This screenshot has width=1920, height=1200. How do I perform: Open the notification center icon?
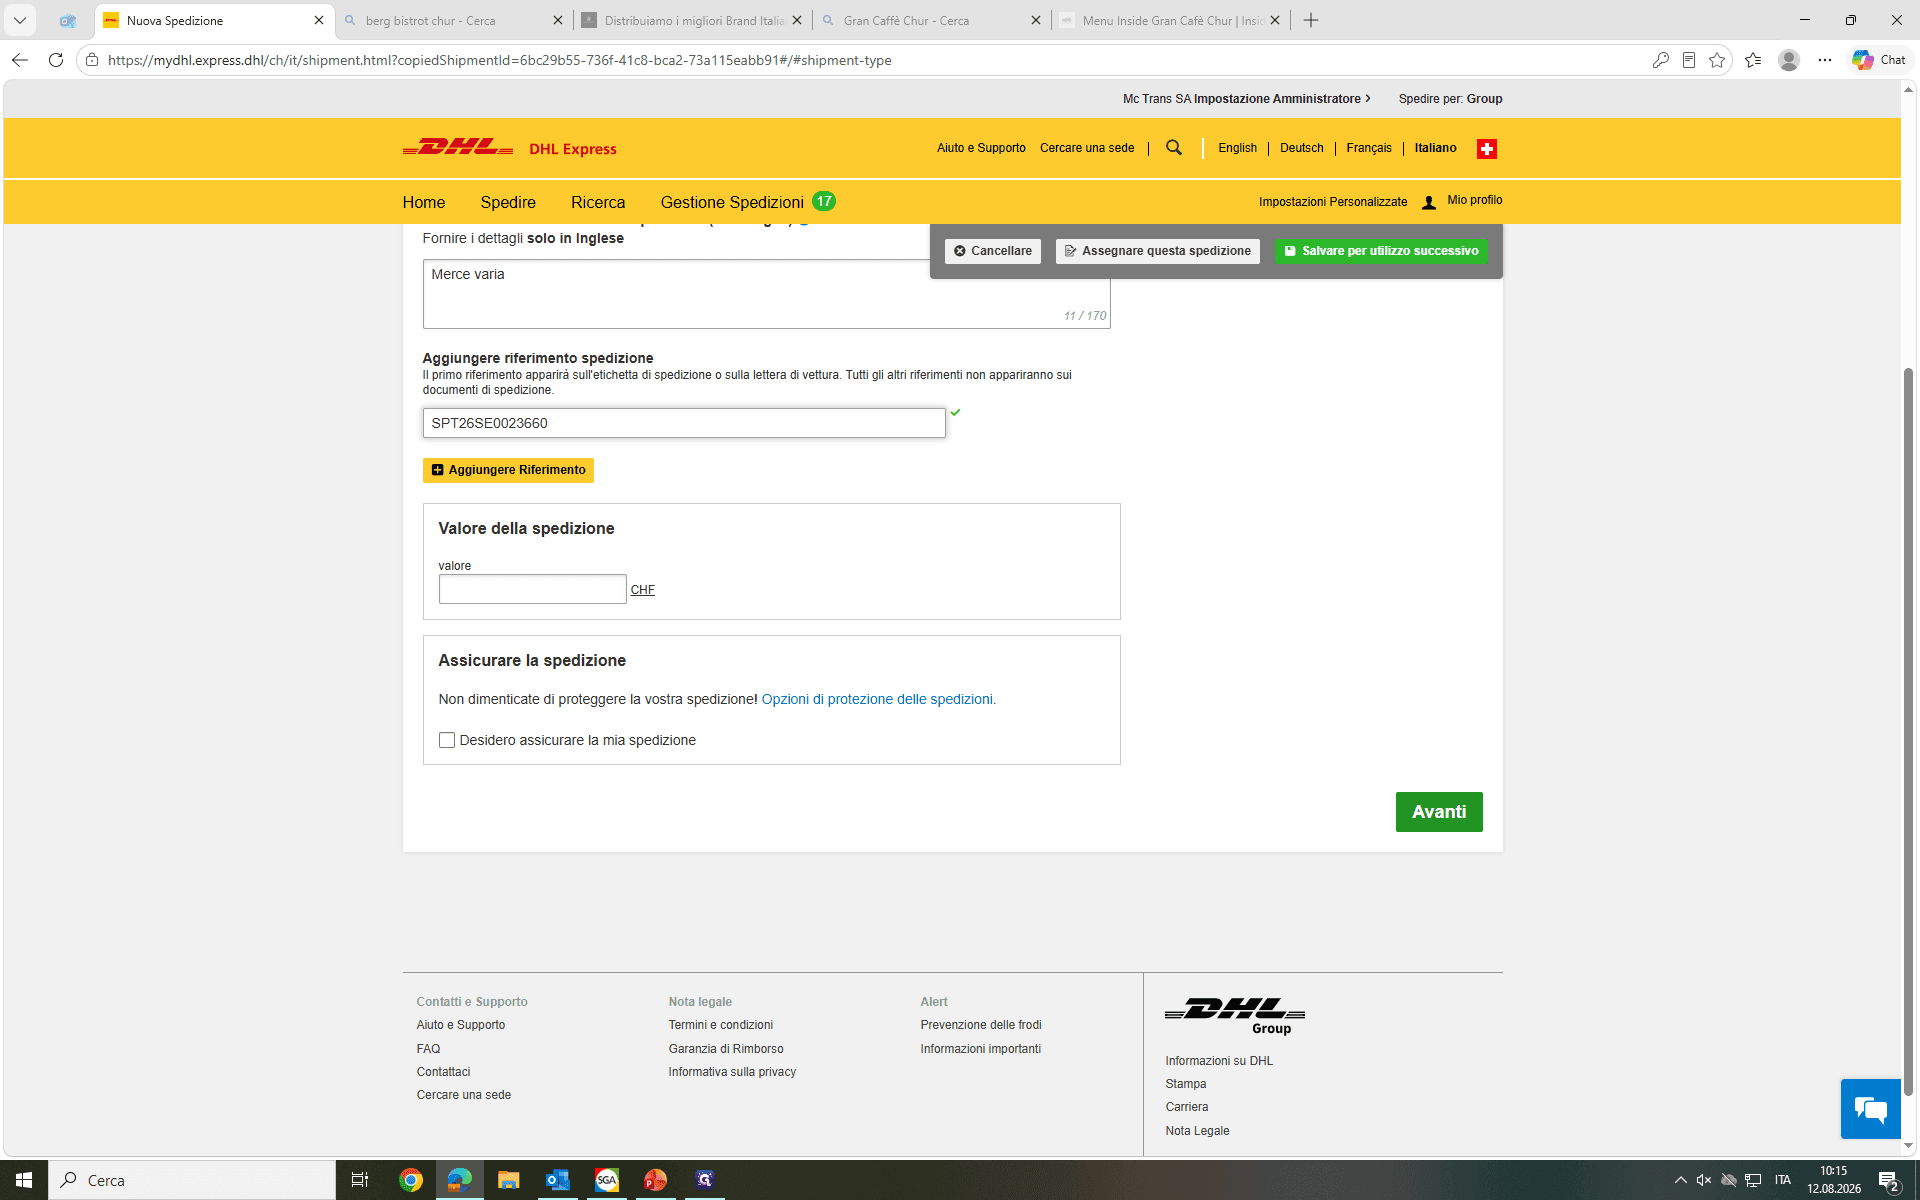coord(1888,1181)
